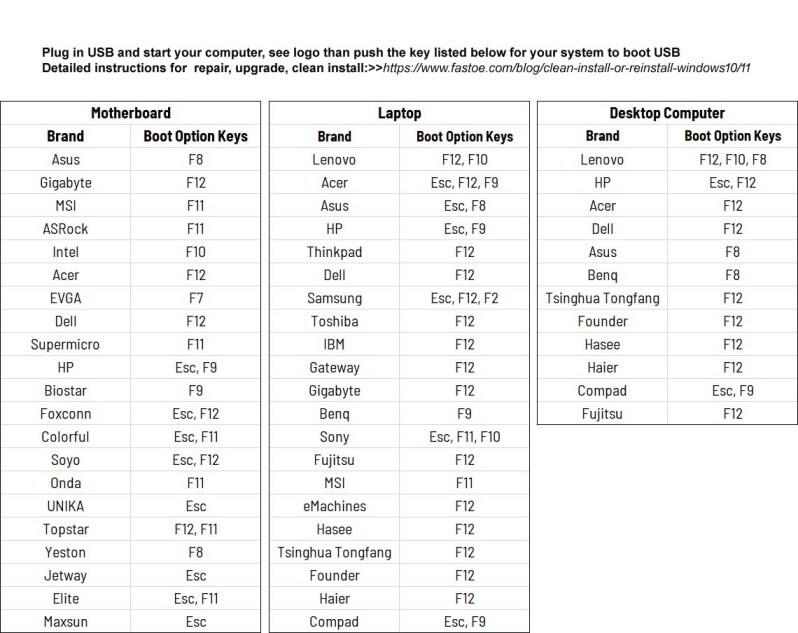Click the Motherboard table heading
The width and height of the screenshot is (798, 633).
pos(131,113)
